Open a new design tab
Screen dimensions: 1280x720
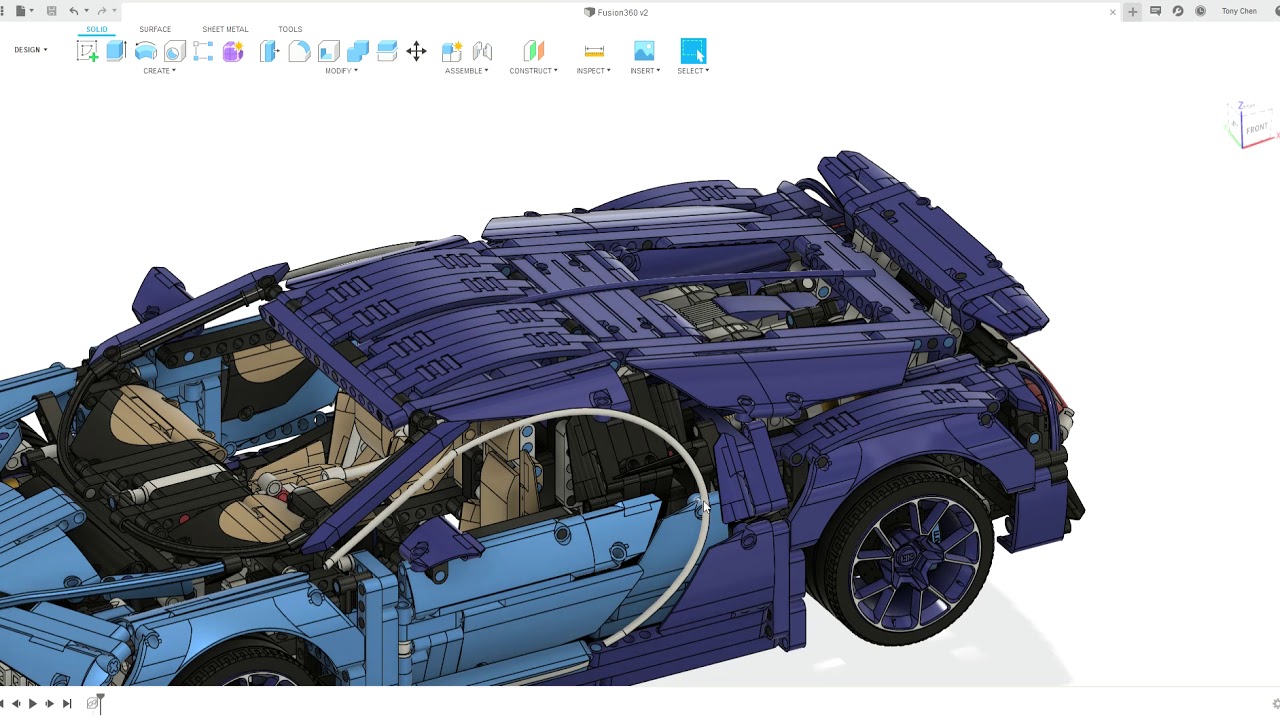coord(1132,12)
